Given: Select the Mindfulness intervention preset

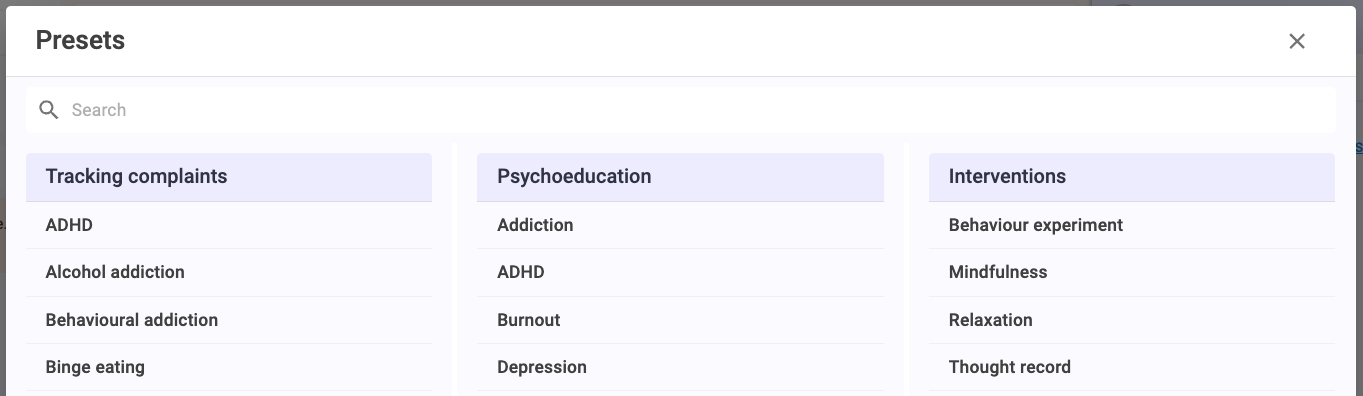Looking at the screenshot, I should click(1132, 272).
